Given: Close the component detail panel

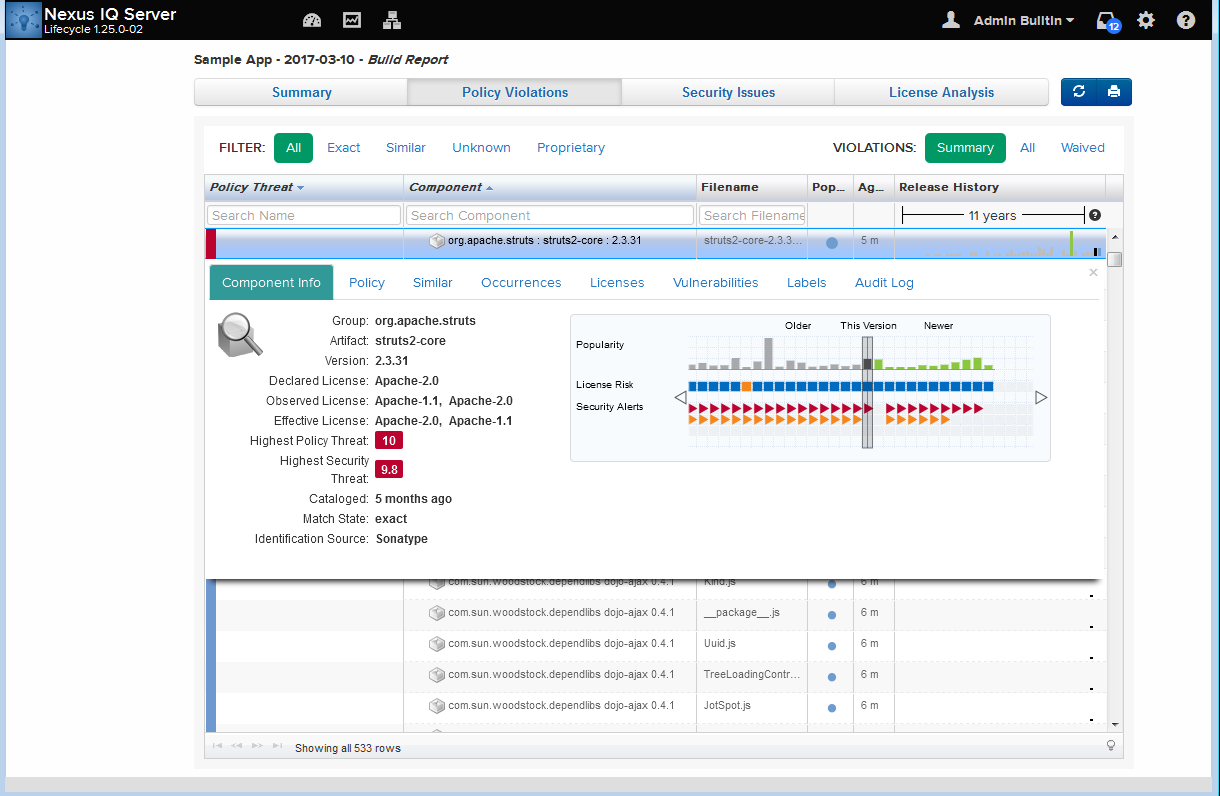Looking at the screenshot, I should pos(1093,272).
